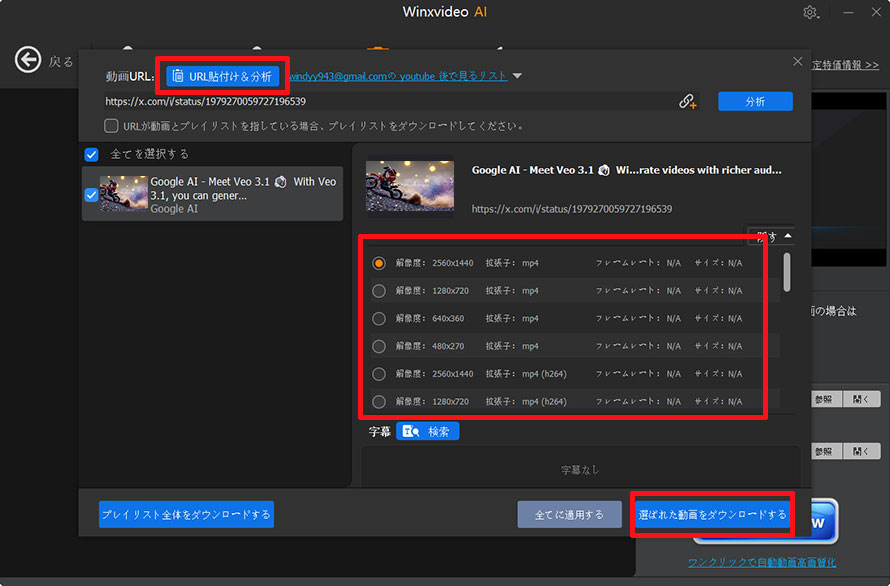The width and height of the screenshot is (890, 586).
Task: Click プレイリスト全体をダウンロードする button
Action: pyautogui.click(x=186, y=514)
